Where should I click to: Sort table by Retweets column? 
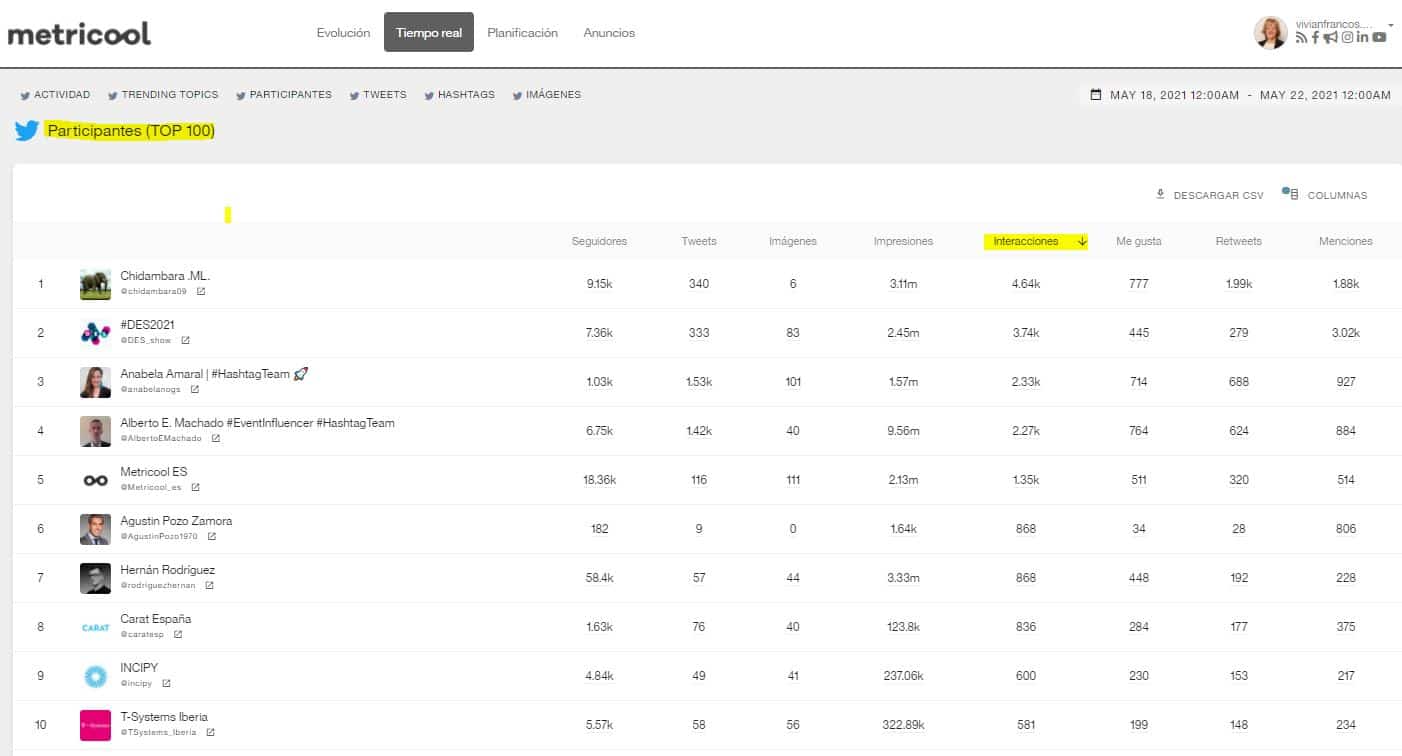1239,241
